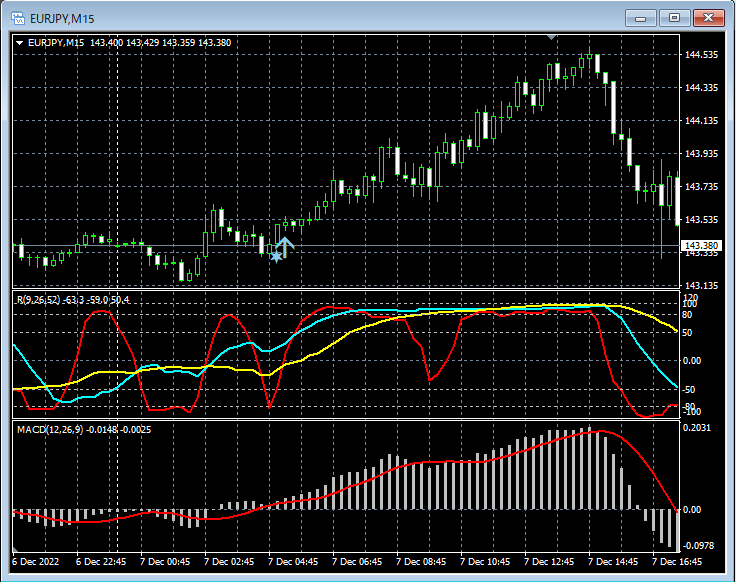Maximize the EURJPY,M15 chart window

coord(675,17)
